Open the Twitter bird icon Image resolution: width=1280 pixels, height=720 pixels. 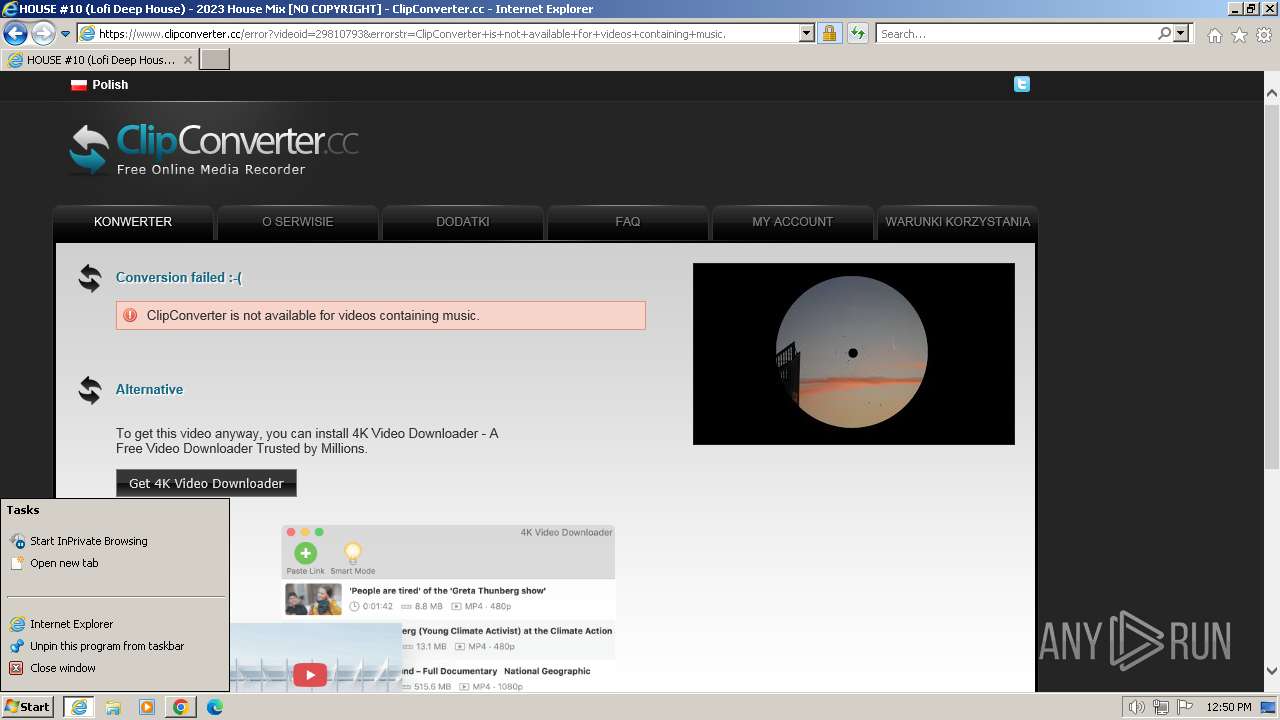click(x=1021, y=84)
